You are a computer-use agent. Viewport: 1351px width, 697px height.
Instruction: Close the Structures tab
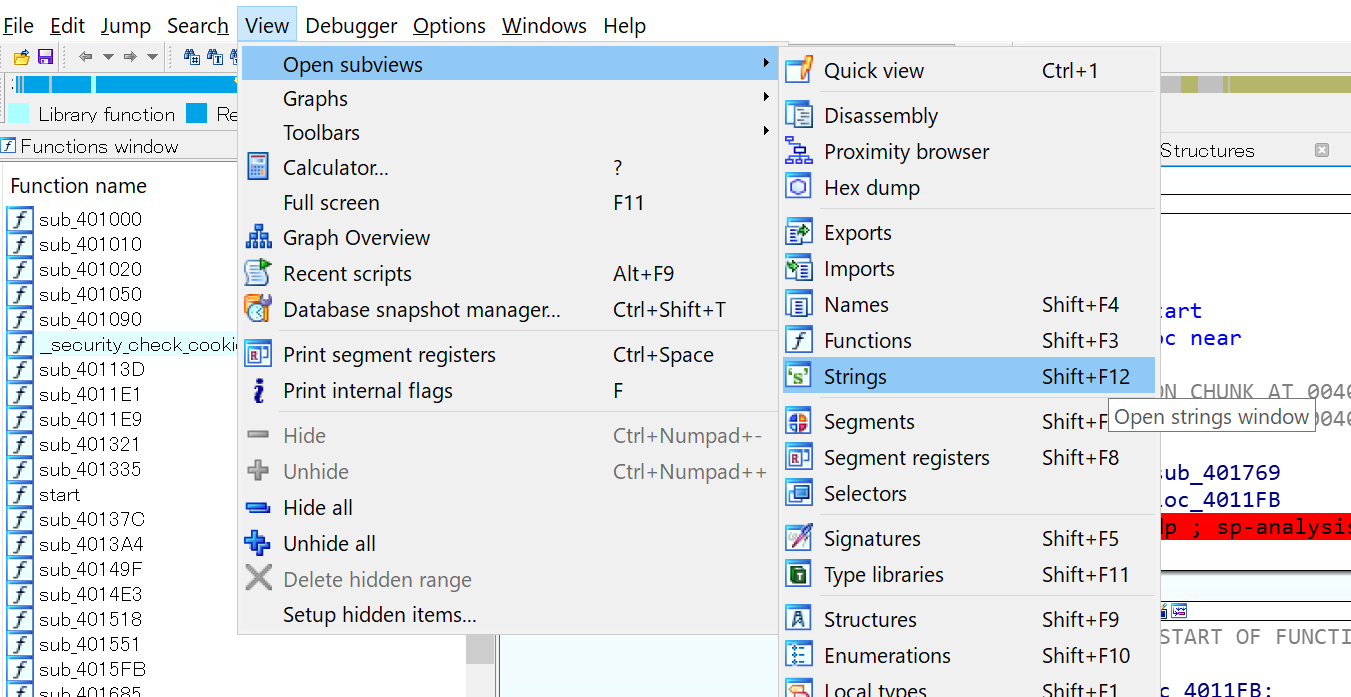tap(1321, 150)
